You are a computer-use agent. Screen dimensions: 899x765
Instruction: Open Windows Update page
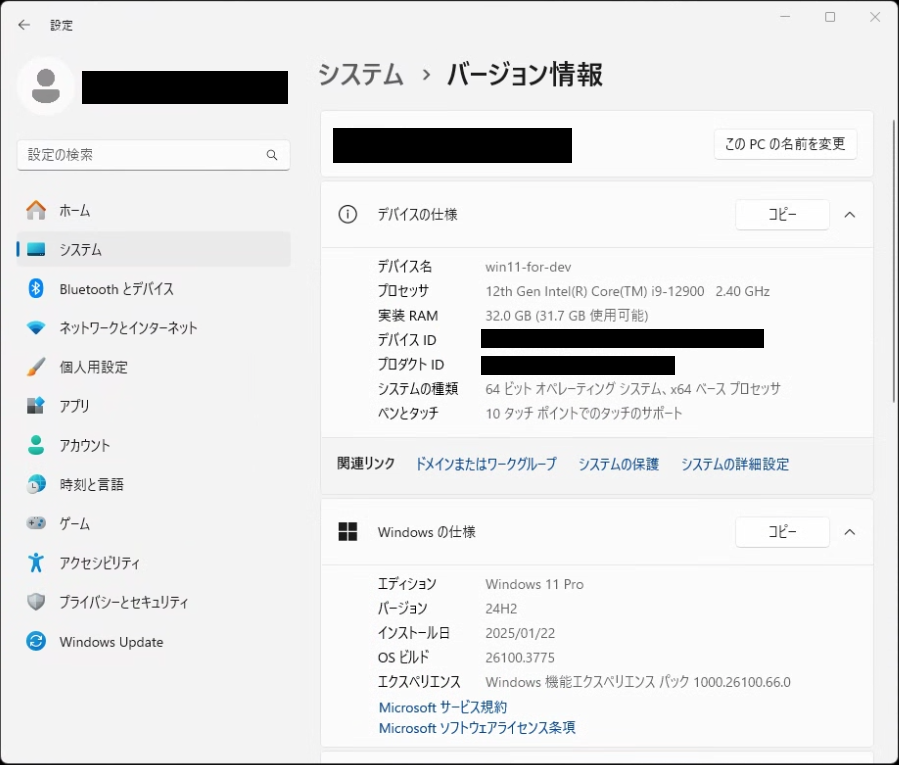(154, 641)
